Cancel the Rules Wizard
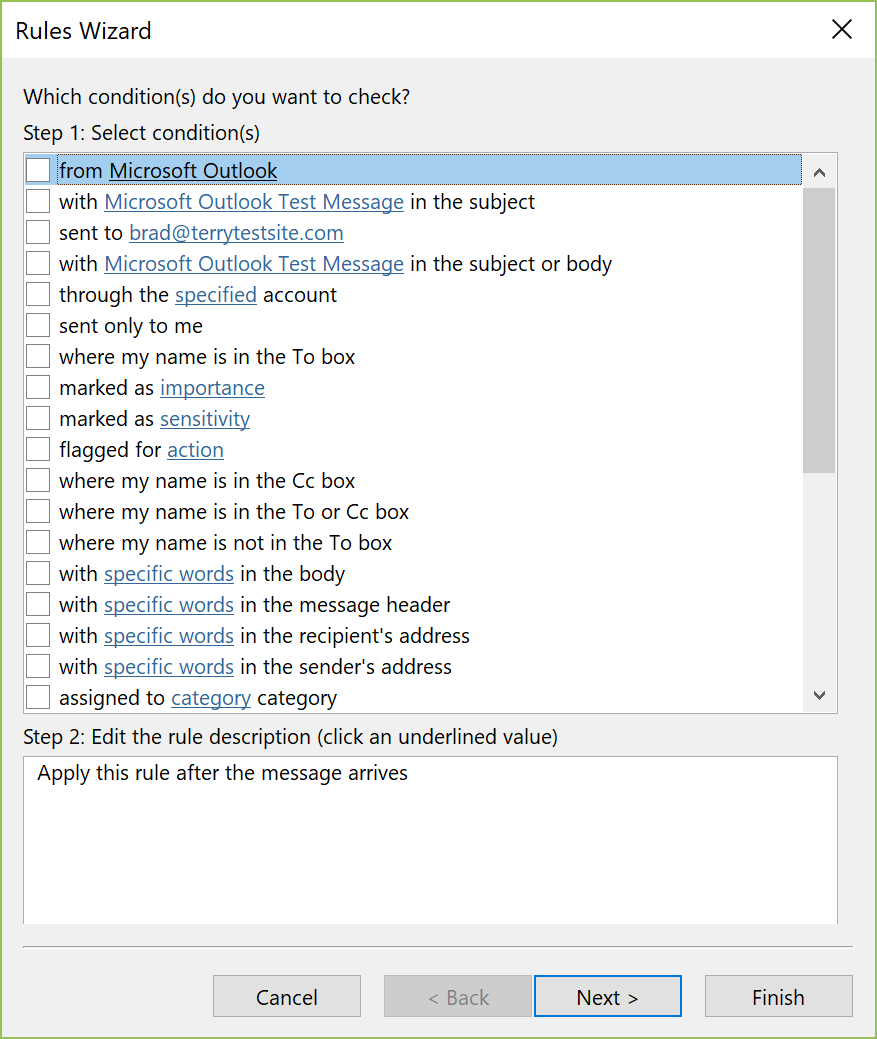877x1039 pixels. (287, 996)
